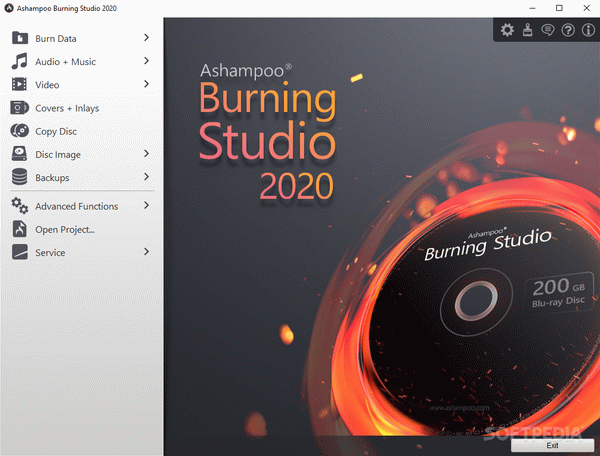Choose the Copy Disc menu item
The width and height of the screenshot is (600, 456).
(x=80, y=131)
